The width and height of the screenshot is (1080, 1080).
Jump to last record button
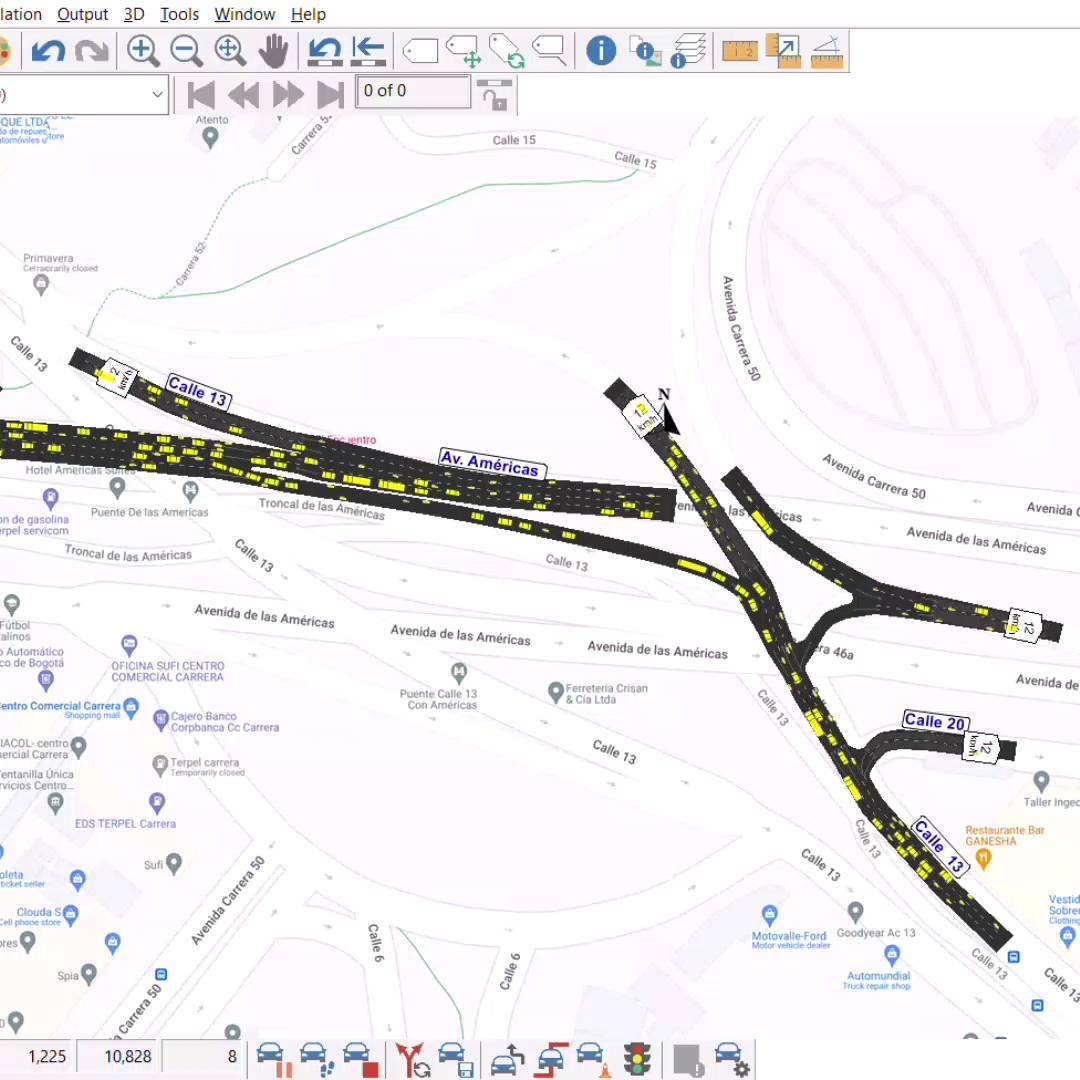330,95
